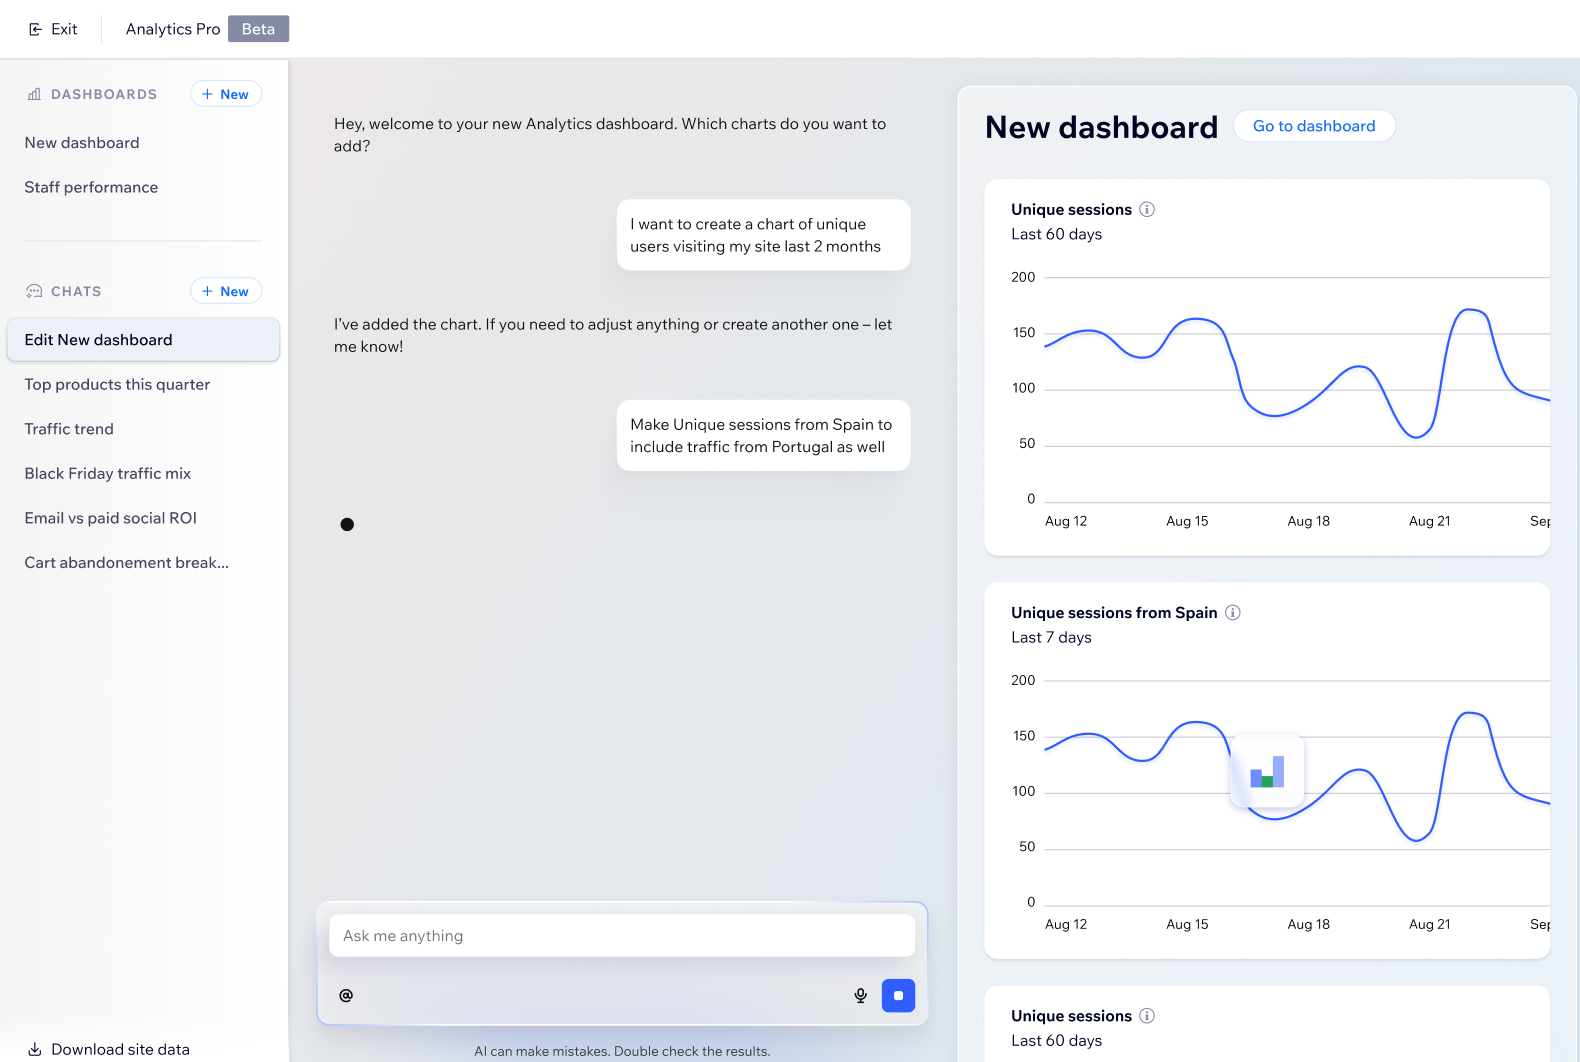Open Email vs paid social ROI chat
Screen dimensions: 1580x1062
point(111,518)
